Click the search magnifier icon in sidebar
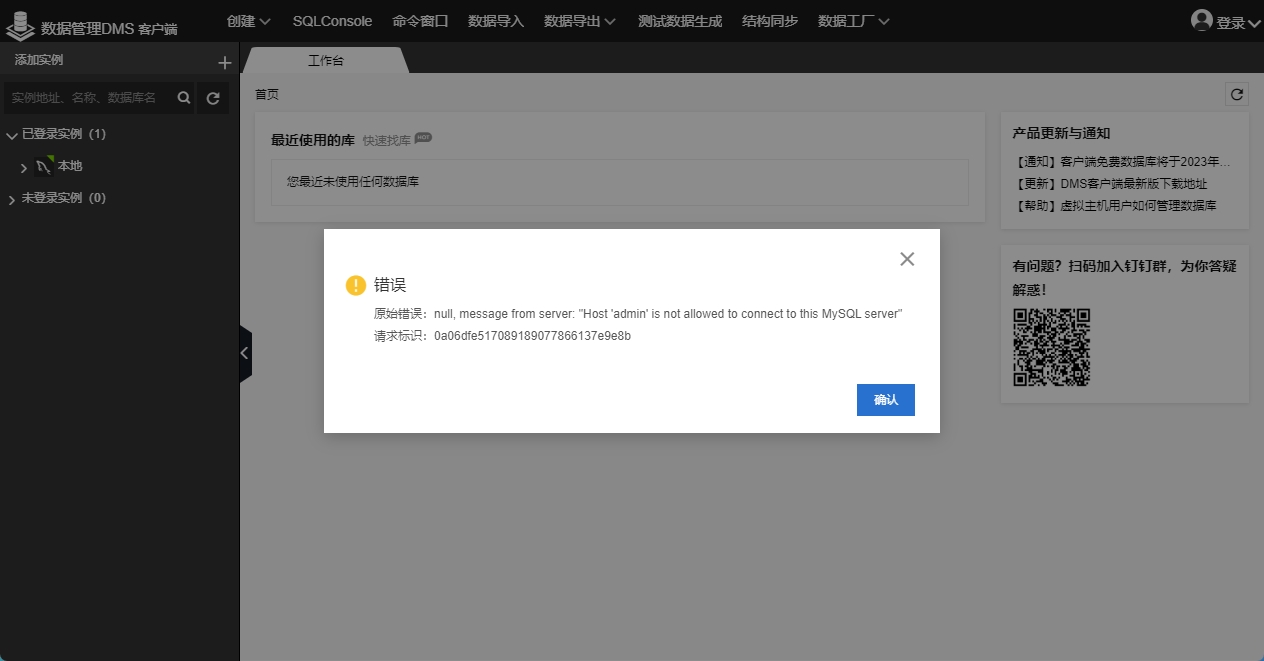Image resolution: width=1264 pixels, height=661 pixels. pos(184,98)
